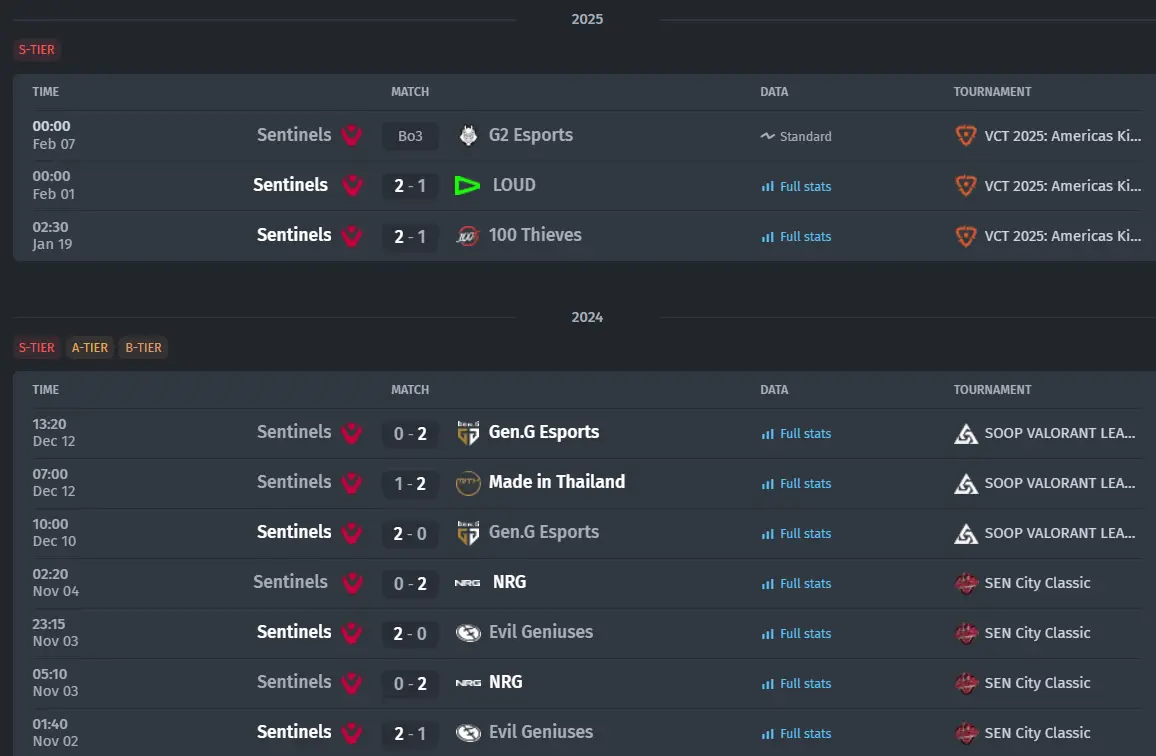The image size is (1156, 756).
Task: Click SOOP league icon in the Made in Thailand row
Action: click(x=966, y=484)
